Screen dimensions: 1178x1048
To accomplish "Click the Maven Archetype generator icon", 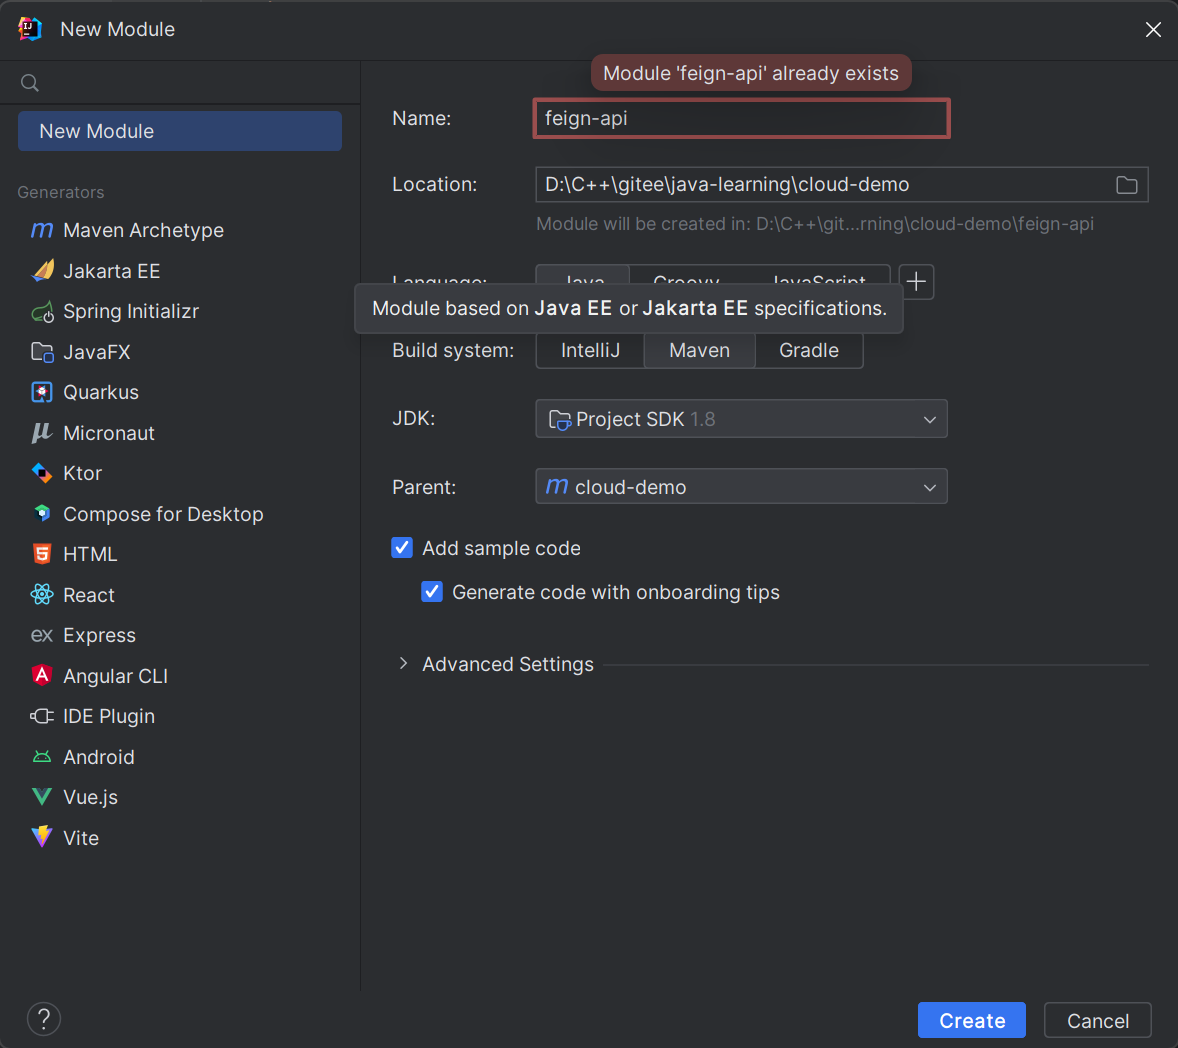I will click(x=42, y=230).
